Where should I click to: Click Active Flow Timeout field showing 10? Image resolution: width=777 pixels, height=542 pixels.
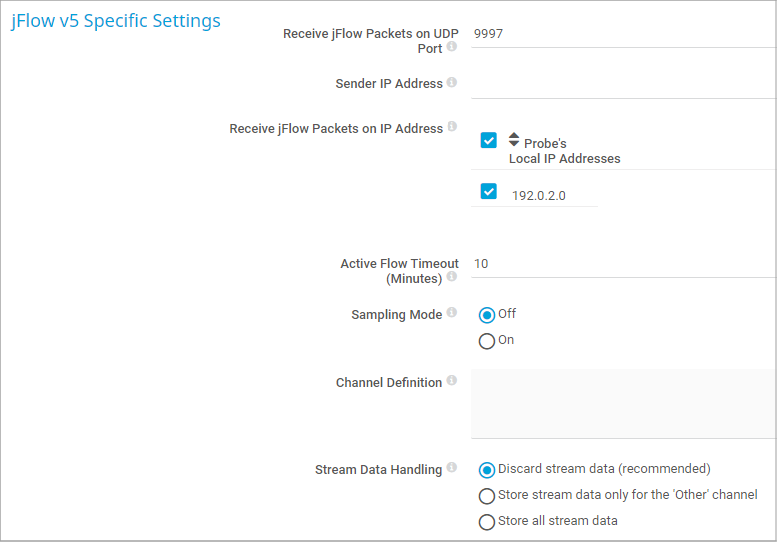coord(622,264)
